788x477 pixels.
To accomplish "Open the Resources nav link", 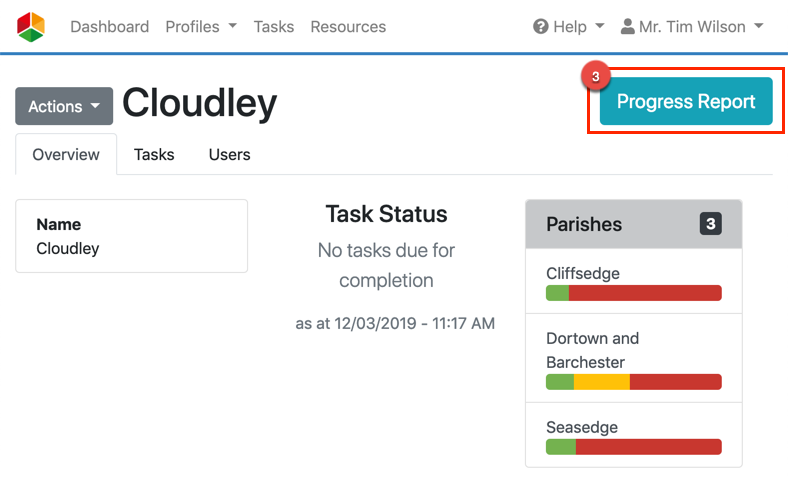I will pyautogui.click(x=348, y=27).
